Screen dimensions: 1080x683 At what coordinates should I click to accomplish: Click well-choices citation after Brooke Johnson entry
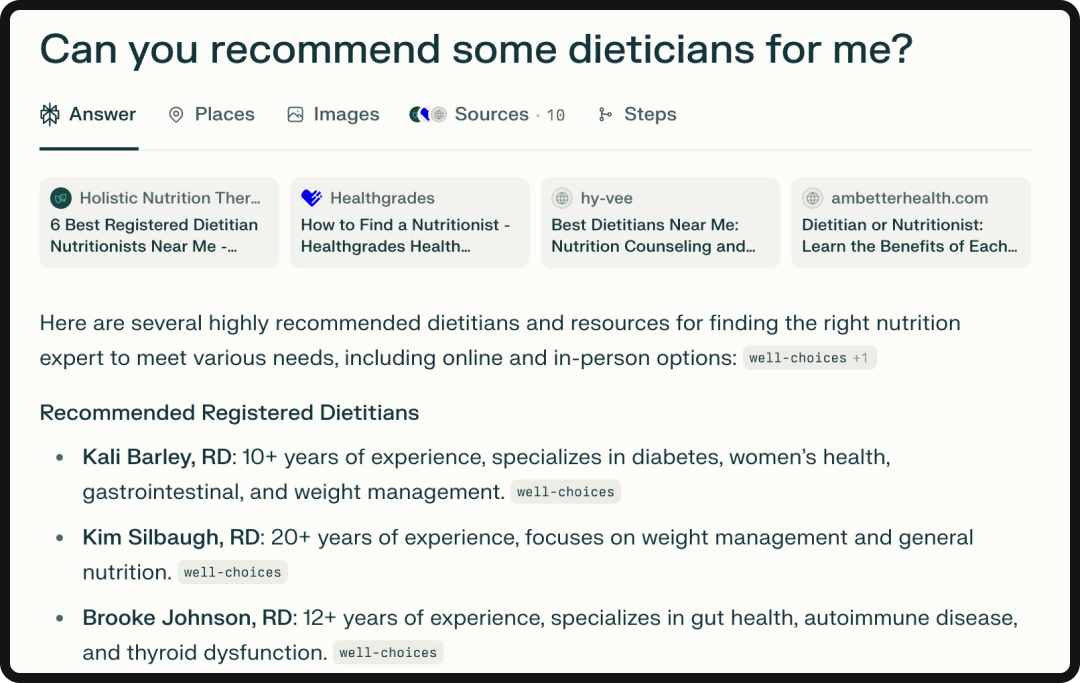[387, 652]
